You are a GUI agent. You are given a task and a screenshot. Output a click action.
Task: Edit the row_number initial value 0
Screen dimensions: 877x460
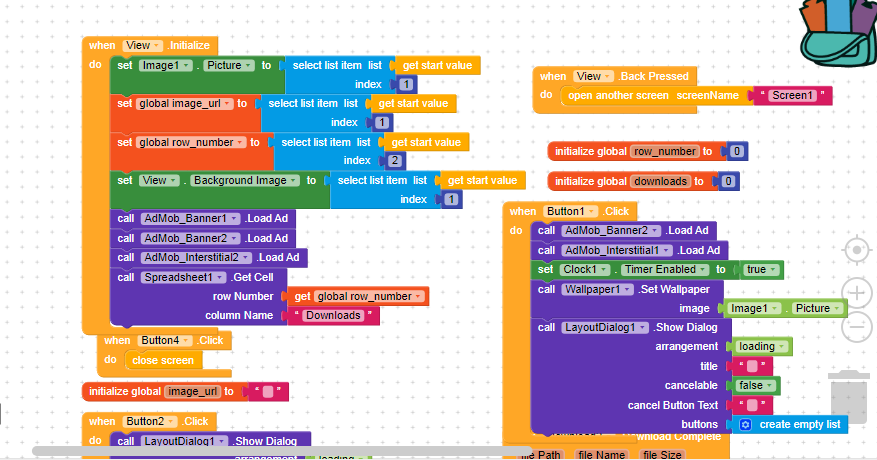click(x=737, y=151)
